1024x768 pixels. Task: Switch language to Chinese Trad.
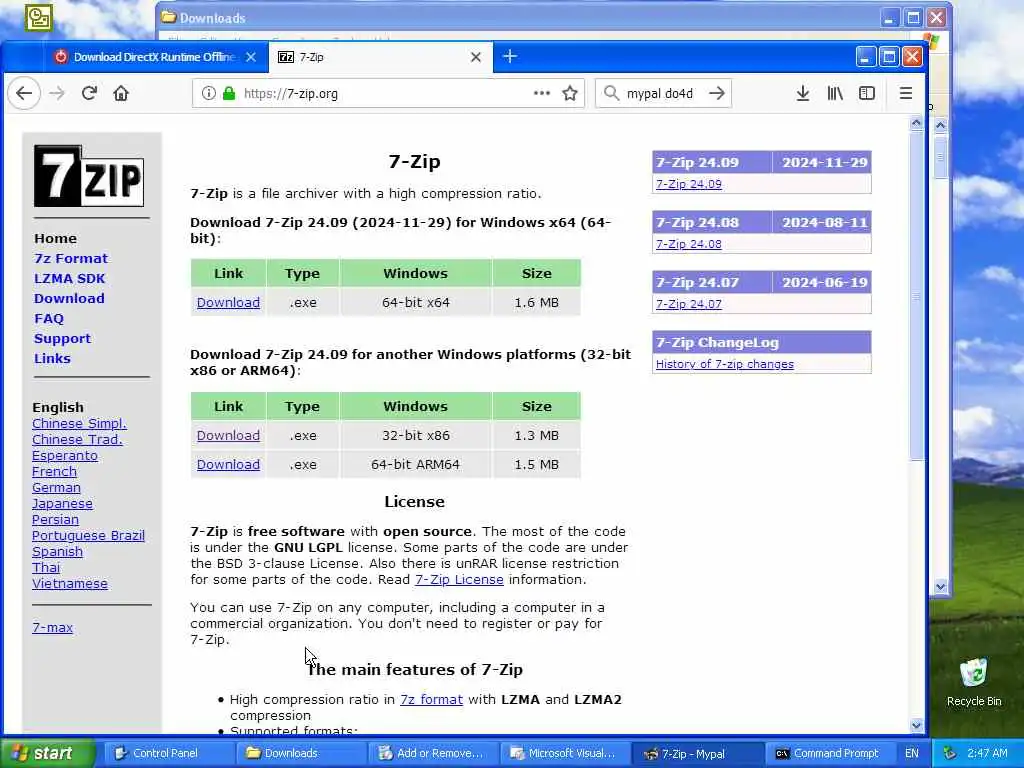point(77,440)
